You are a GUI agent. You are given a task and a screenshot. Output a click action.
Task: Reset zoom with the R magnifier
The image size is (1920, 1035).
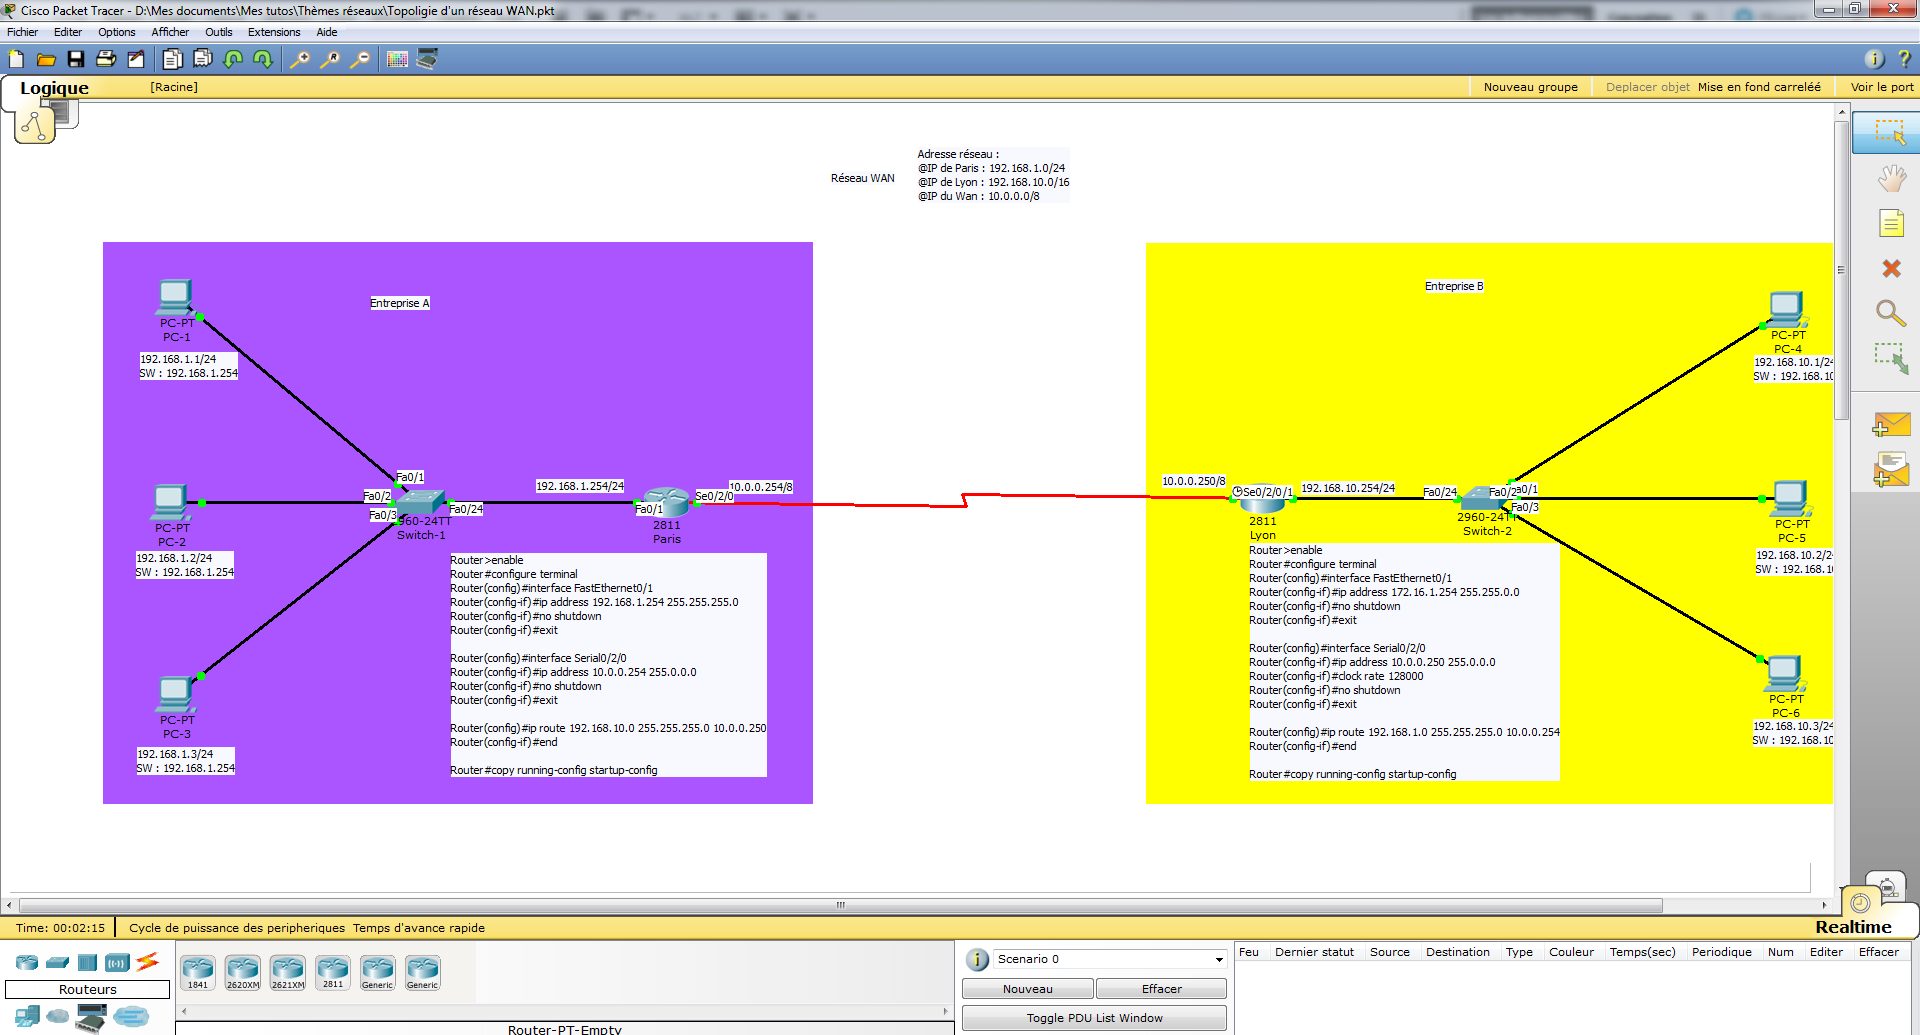[329, 59]
